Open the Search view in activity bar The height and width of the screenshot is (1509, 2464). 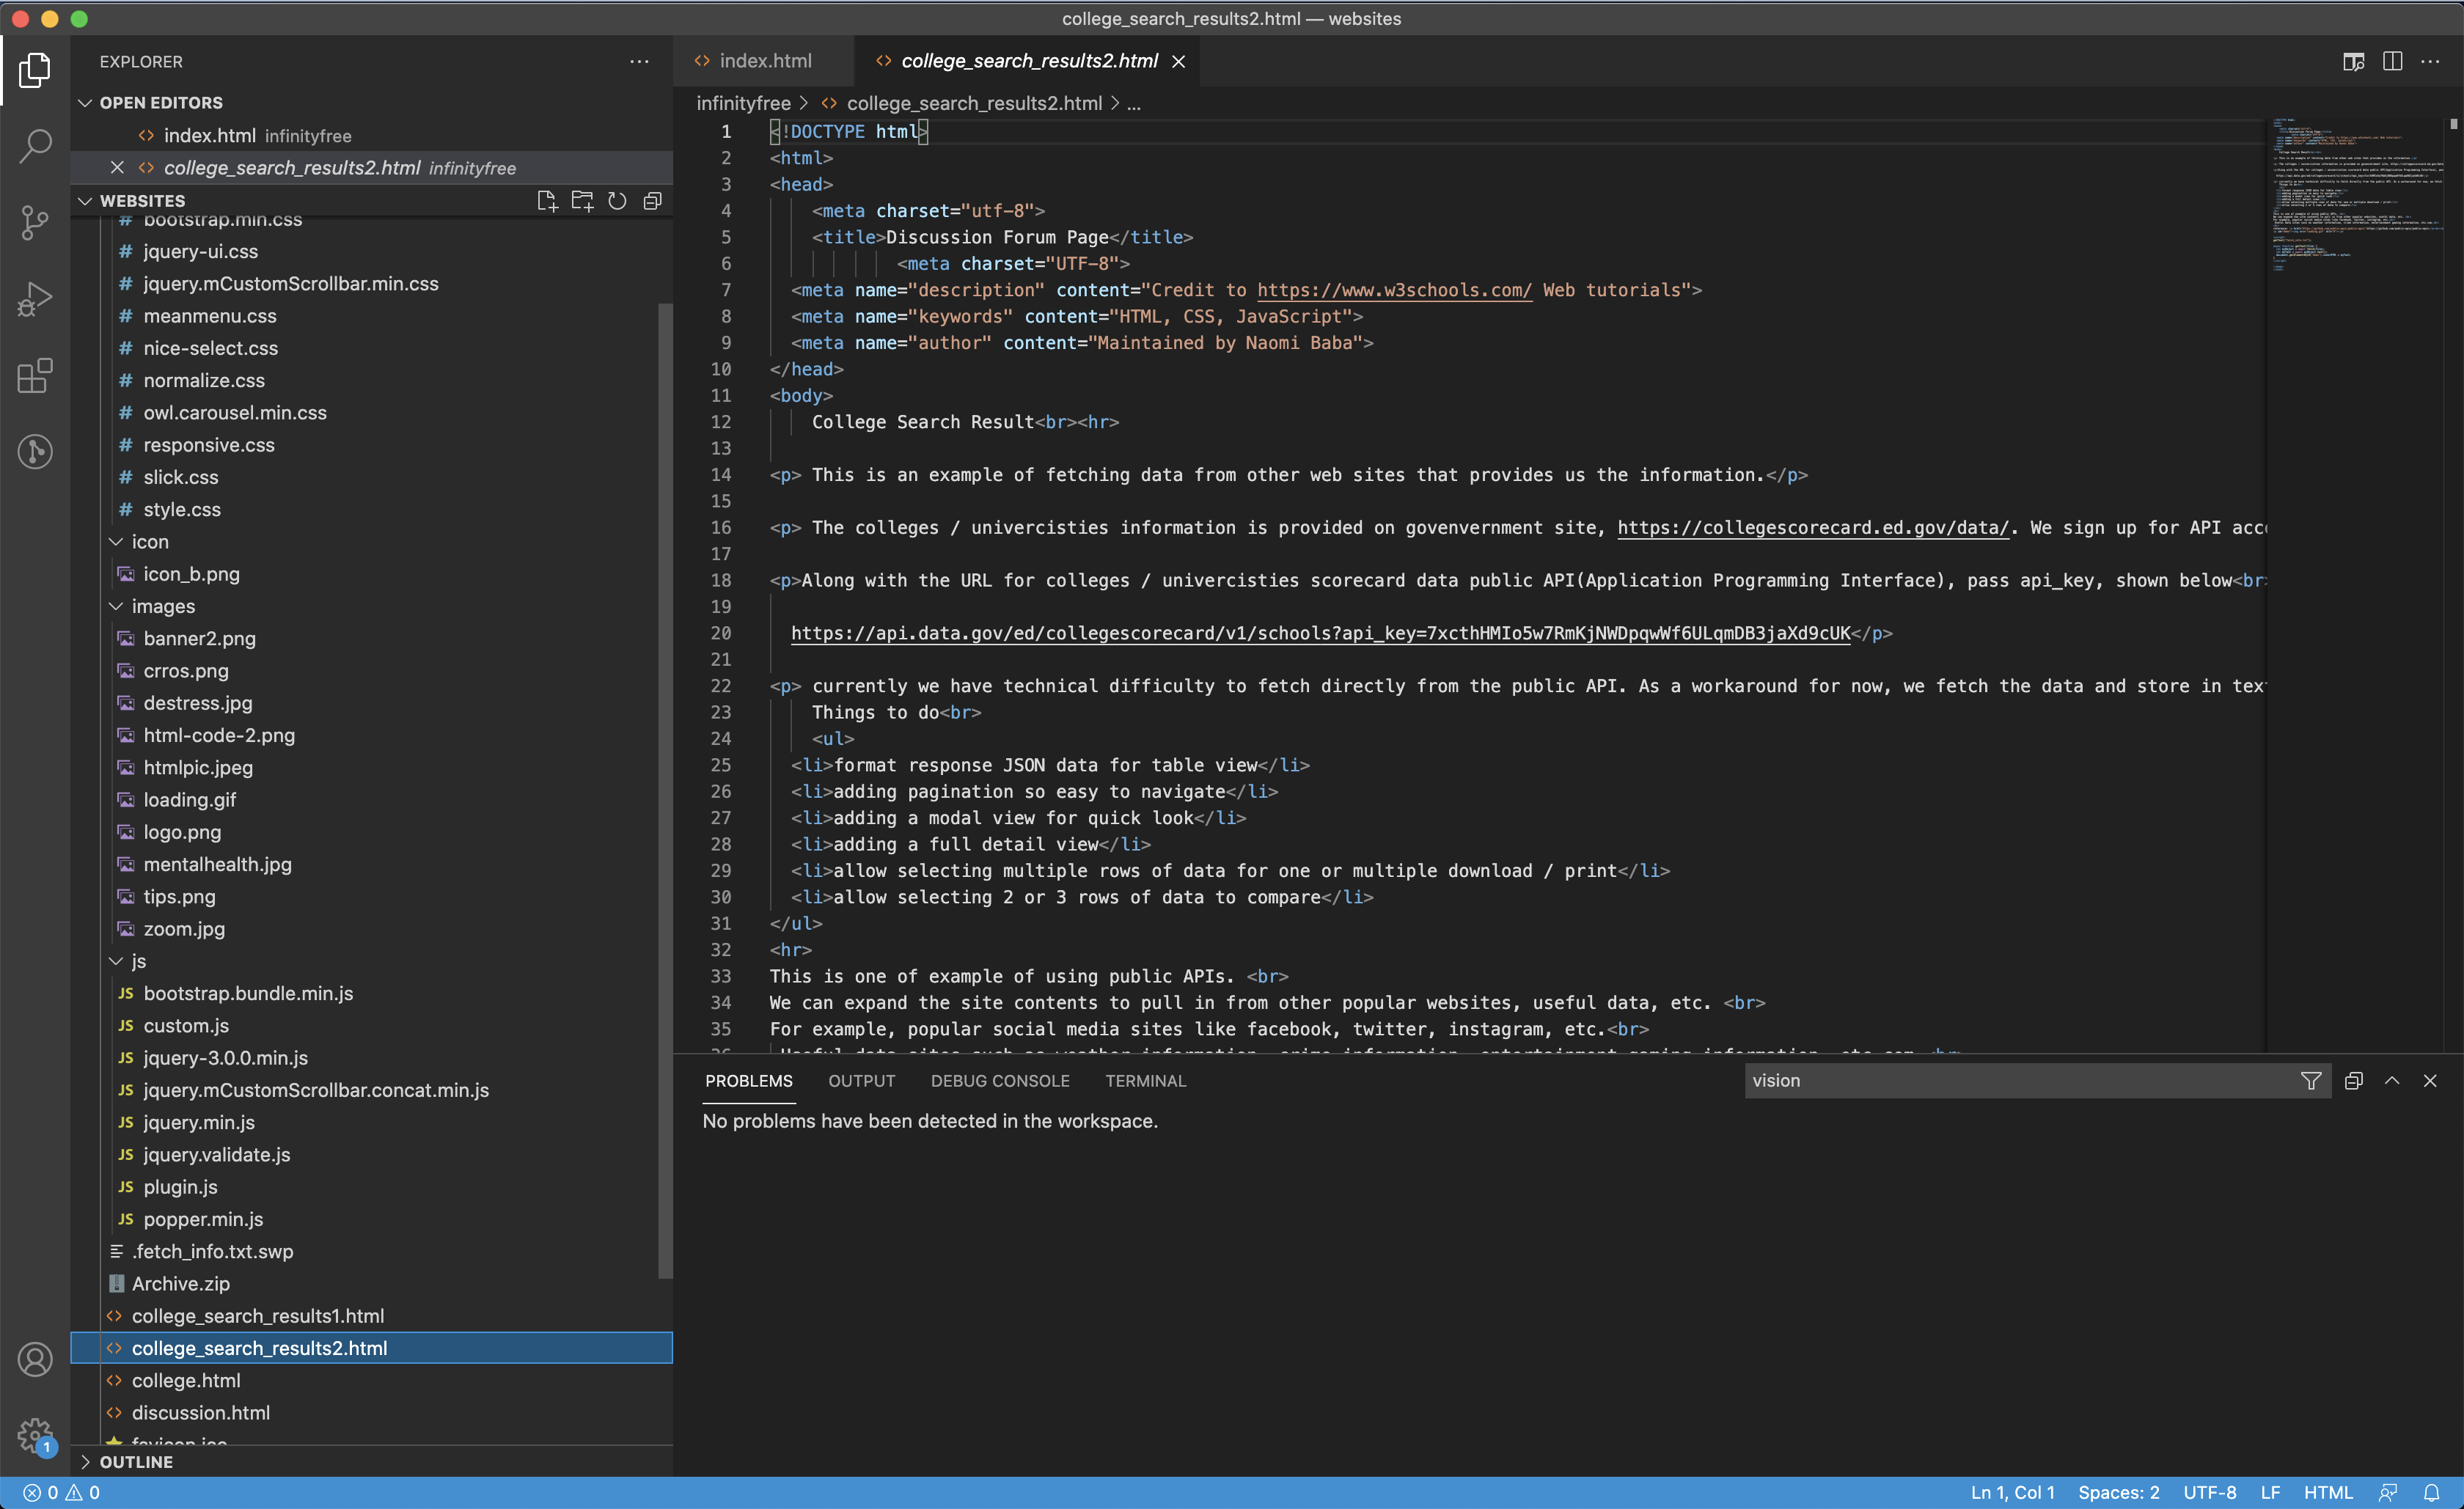[35, 146]
